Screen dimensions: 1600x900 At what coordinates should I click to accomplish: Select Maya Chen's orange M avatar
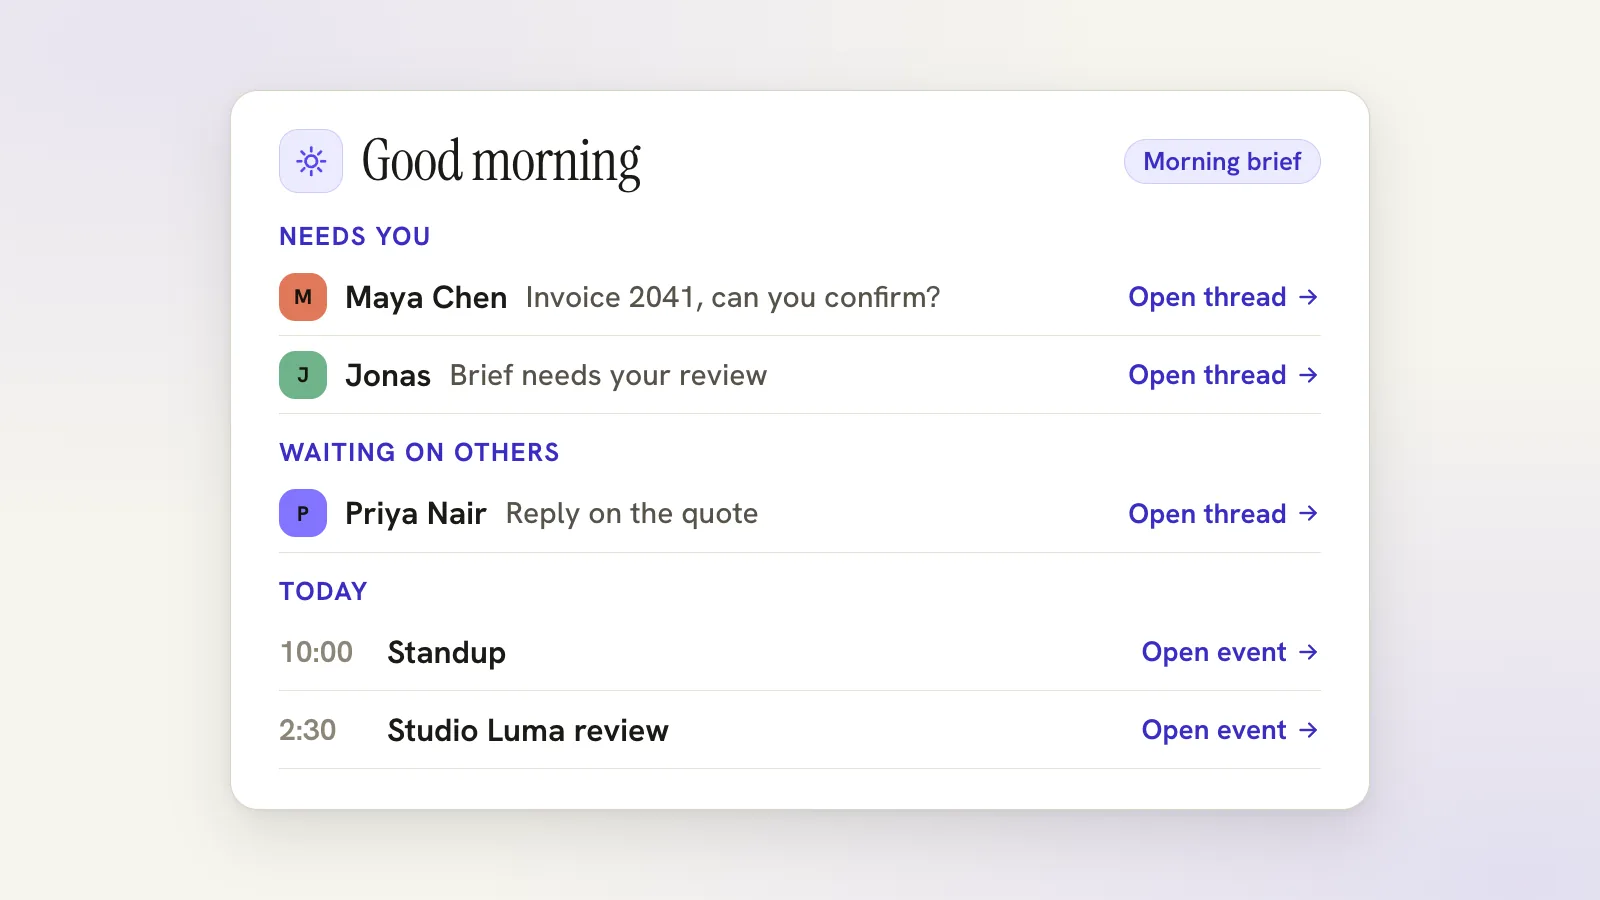(303, 297)
